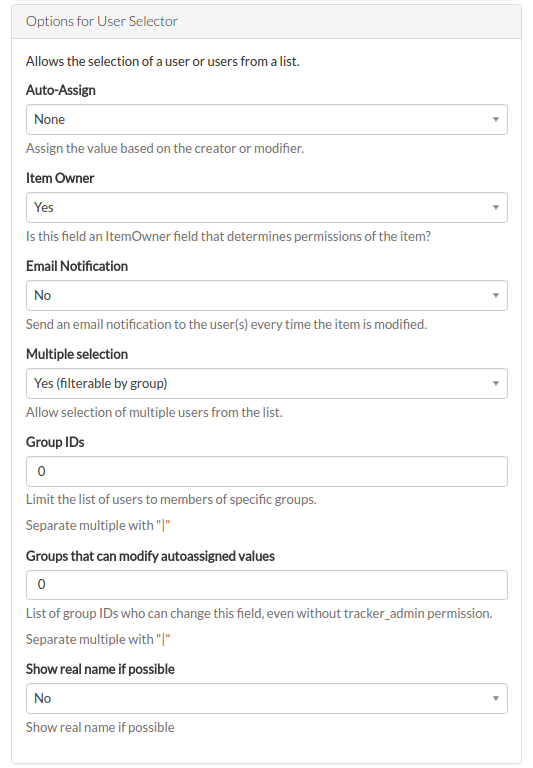
Task: Click the Multiple selection field label
Action: pyautogui.click(x=77, y=354)
